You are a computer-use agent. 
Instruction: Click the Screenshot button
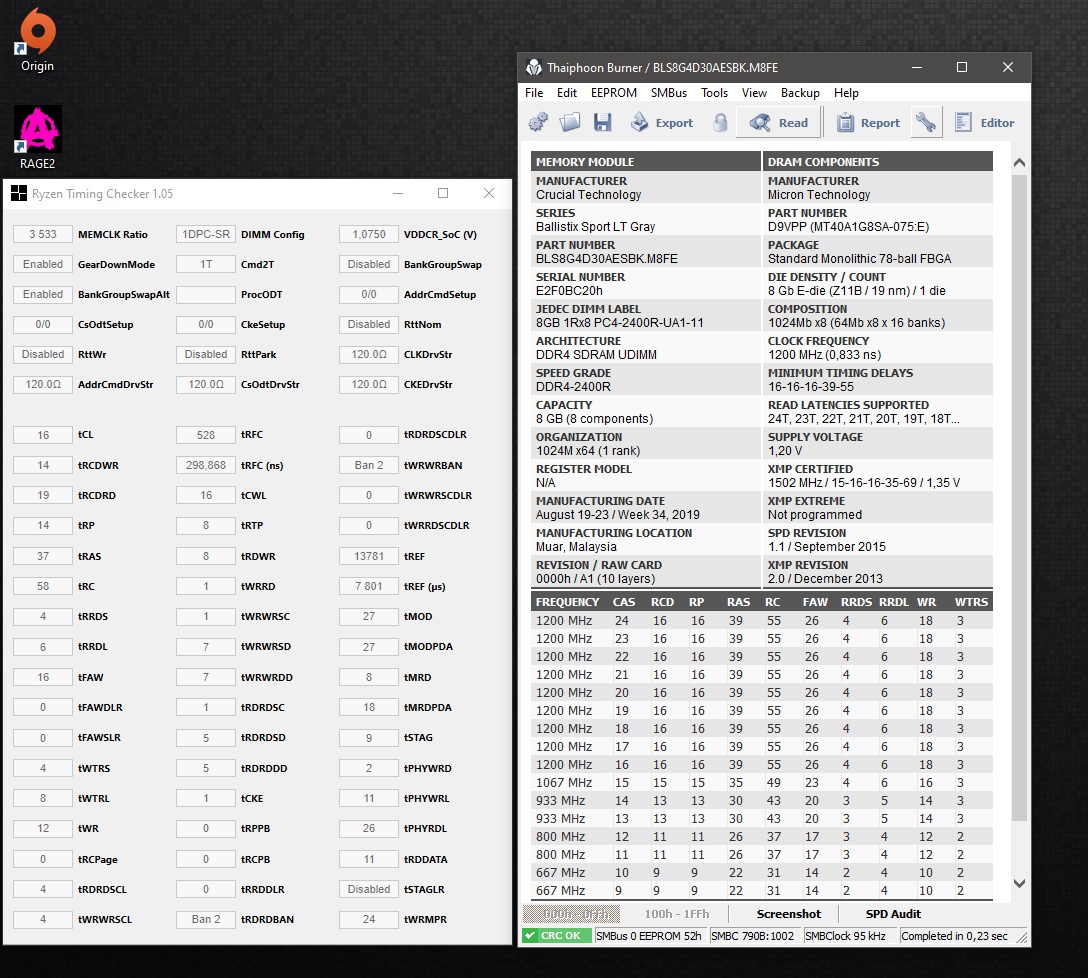point(788,914)
